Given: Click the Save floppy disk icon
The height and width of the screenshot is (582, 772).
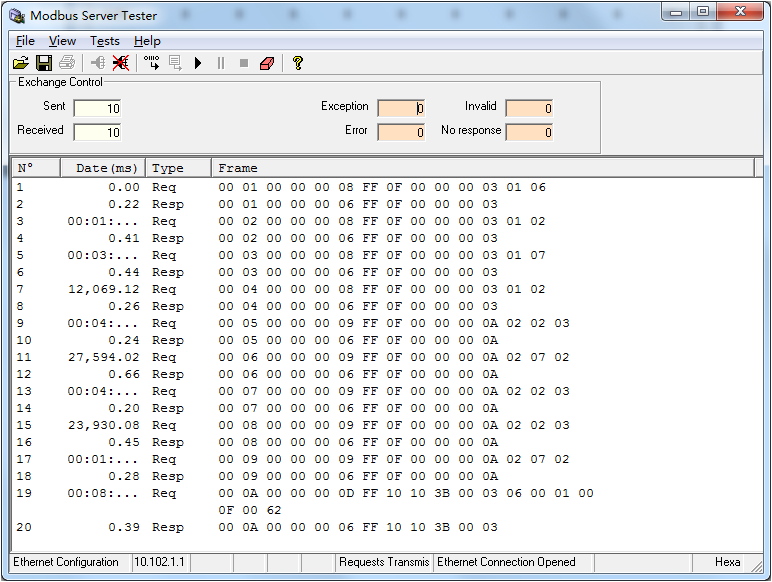Looking at the screenshot, I should [44, 63].
